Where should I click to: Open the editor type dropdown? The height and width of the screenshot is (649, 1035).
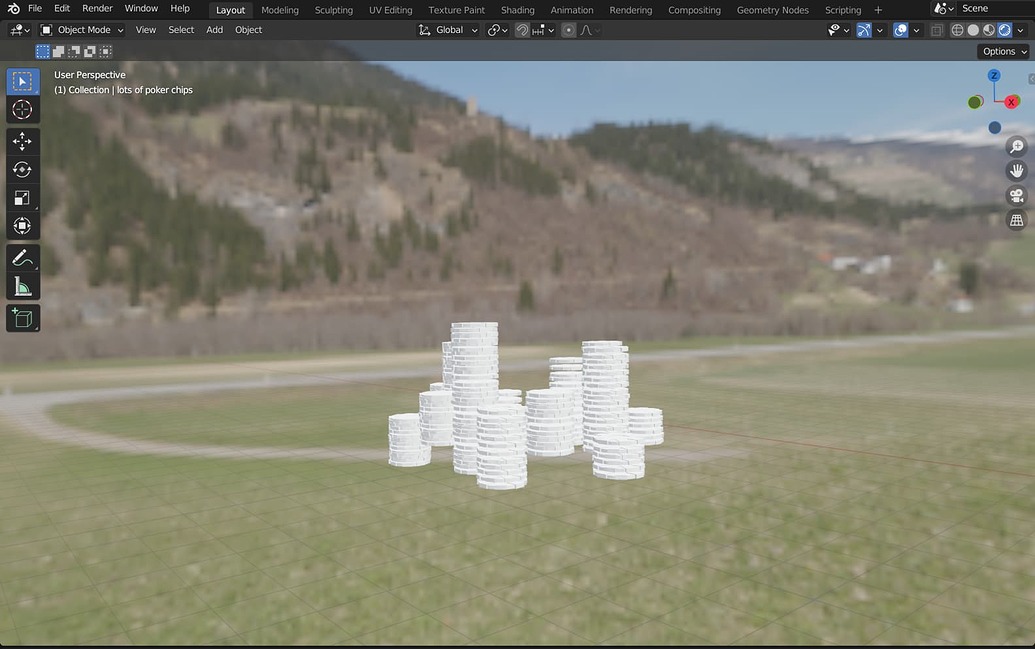pyautogui.click(x=20, y=30)
